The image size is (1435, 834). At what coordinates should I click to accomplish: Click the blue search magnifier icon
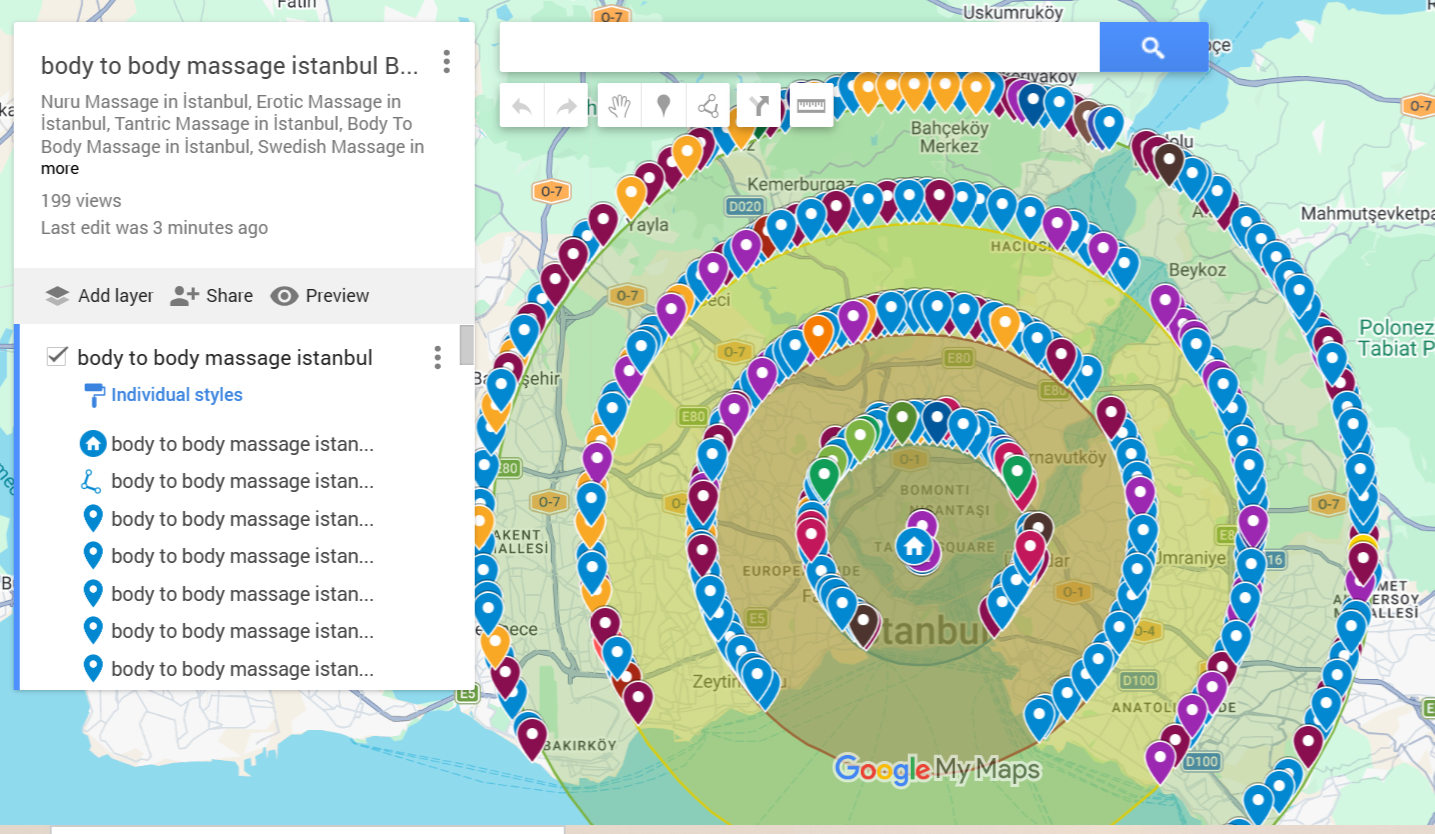coord(1152,46)
